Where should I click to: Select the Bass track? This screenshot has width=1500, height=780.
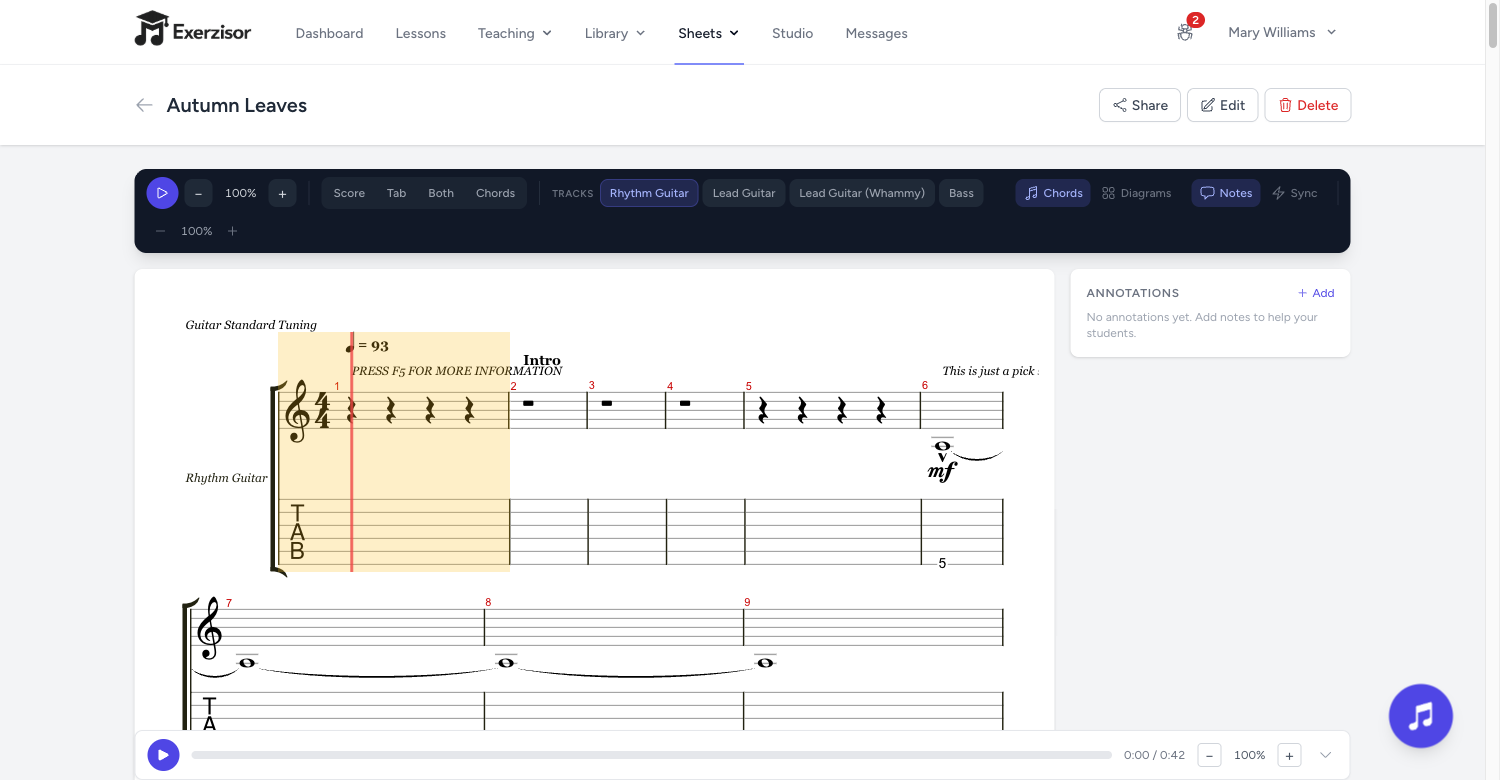[x=961, y=193]
